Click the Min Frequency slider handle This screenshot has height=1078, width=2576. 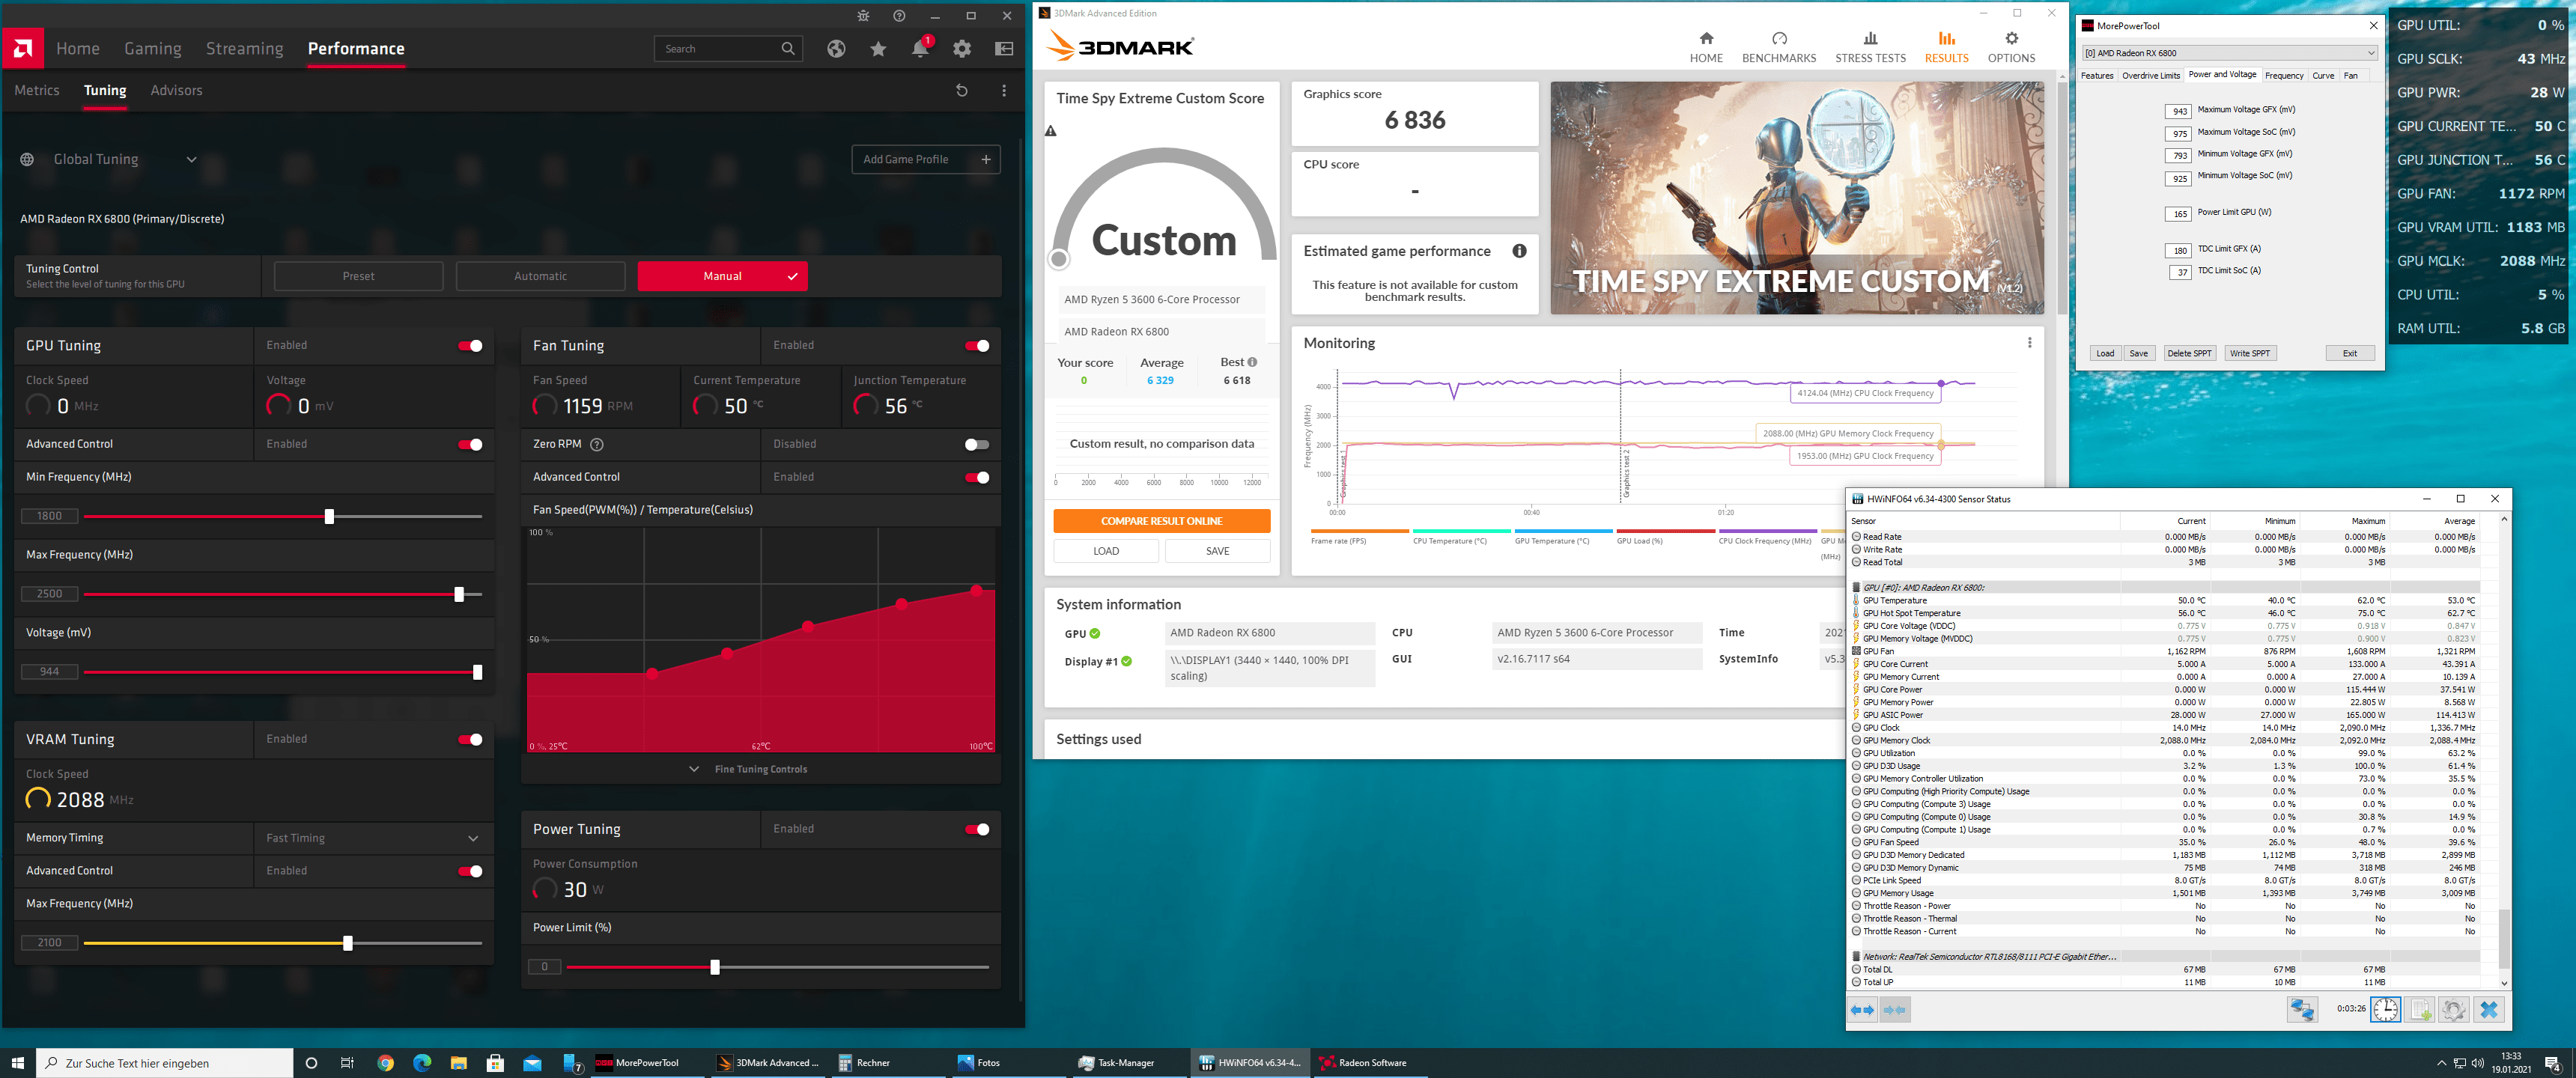coord(329,516)
